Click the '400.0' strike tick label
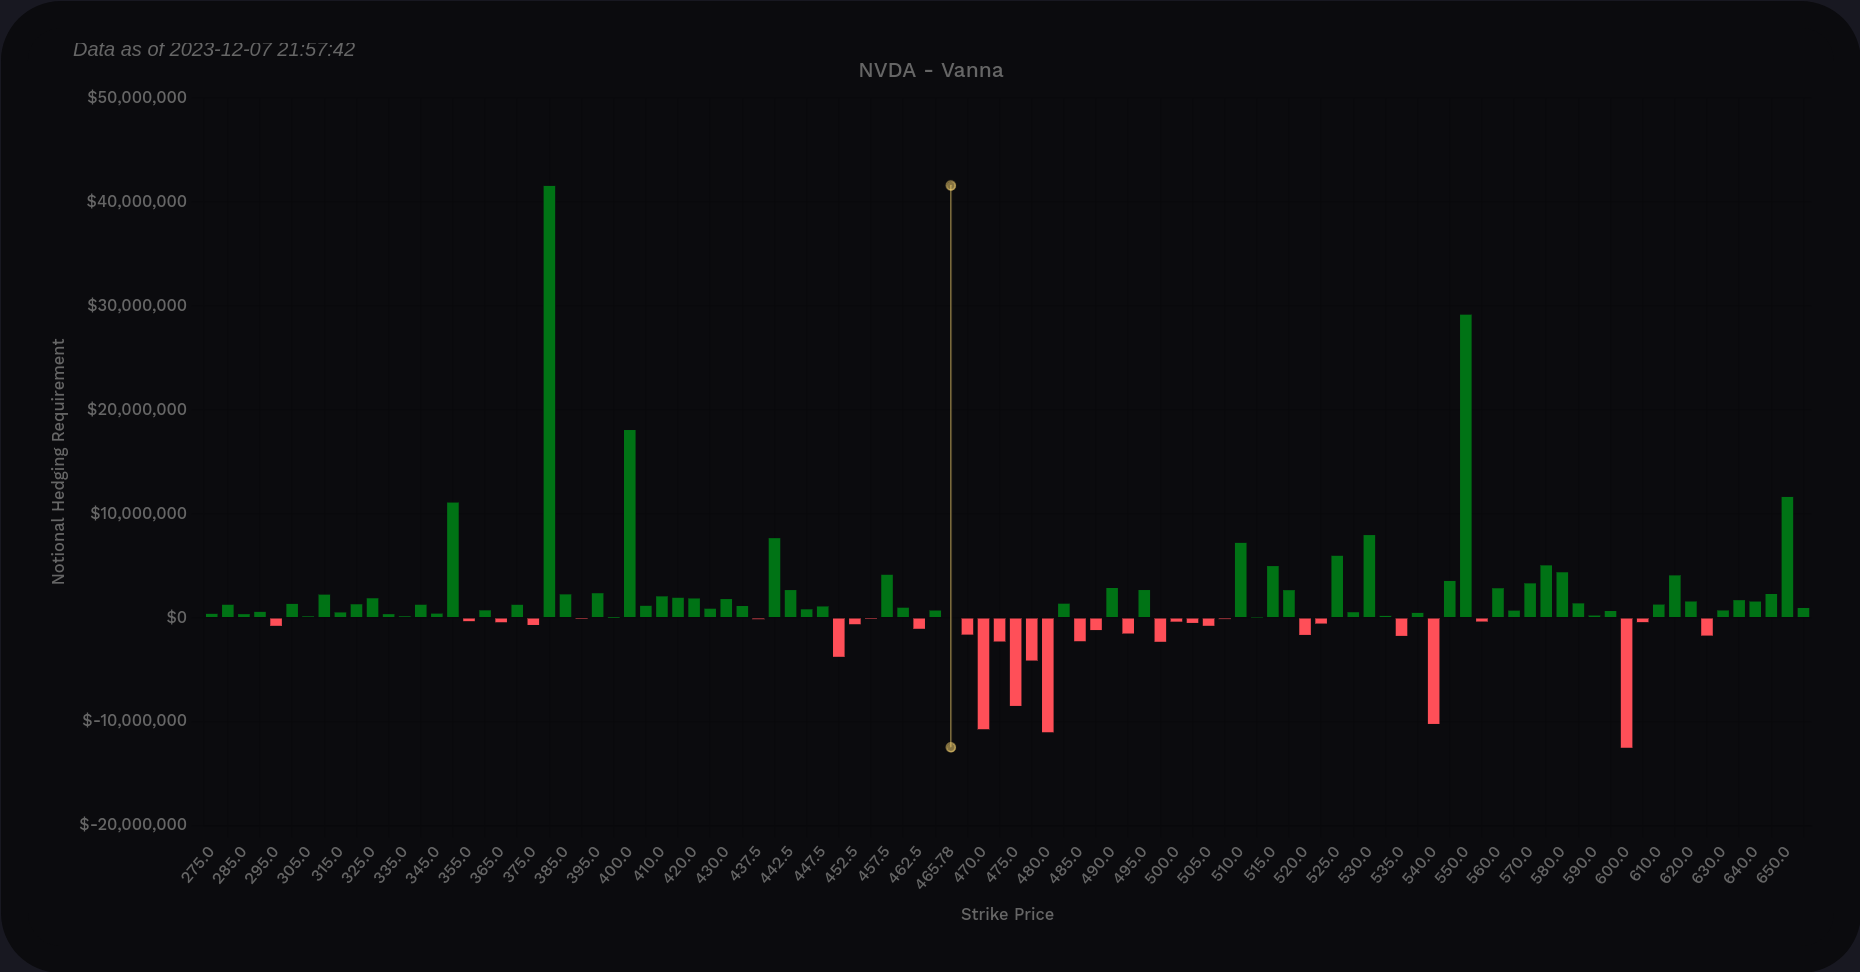 (x=615, y=865)
